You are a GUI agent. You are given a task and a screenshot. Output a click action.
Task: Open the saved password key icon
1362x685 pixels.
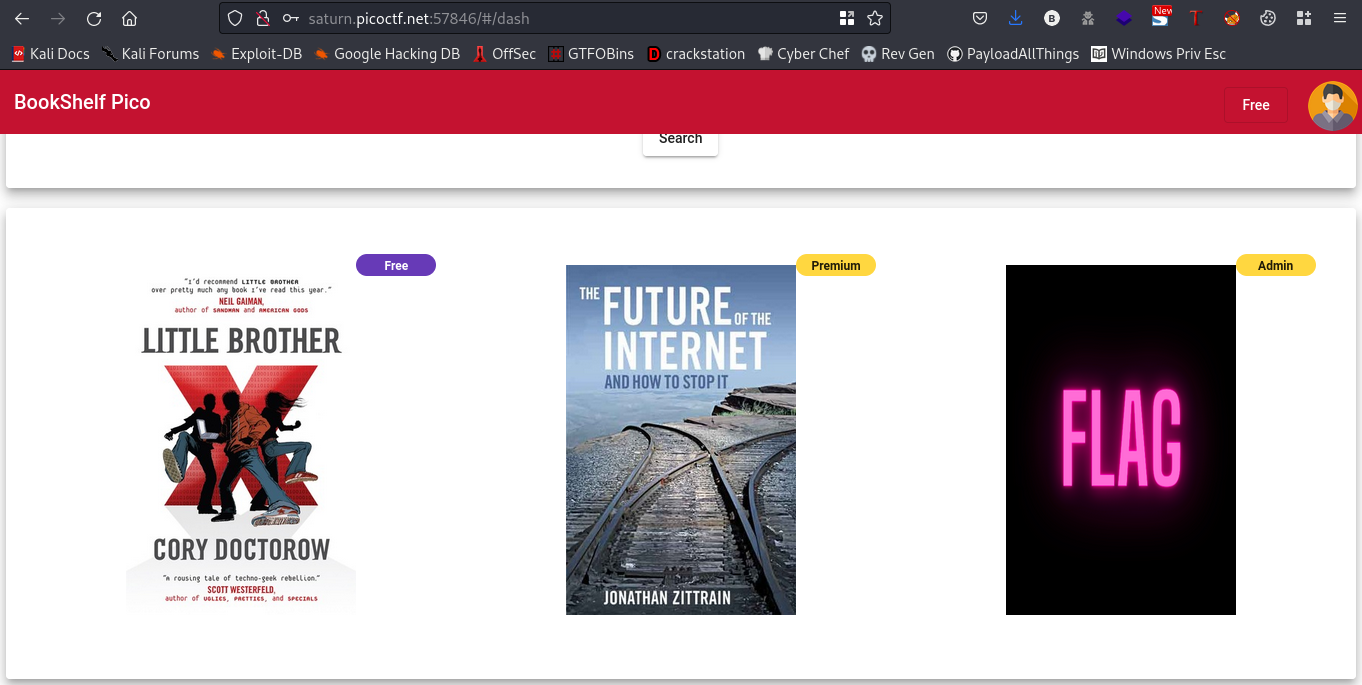coord(290,18)
